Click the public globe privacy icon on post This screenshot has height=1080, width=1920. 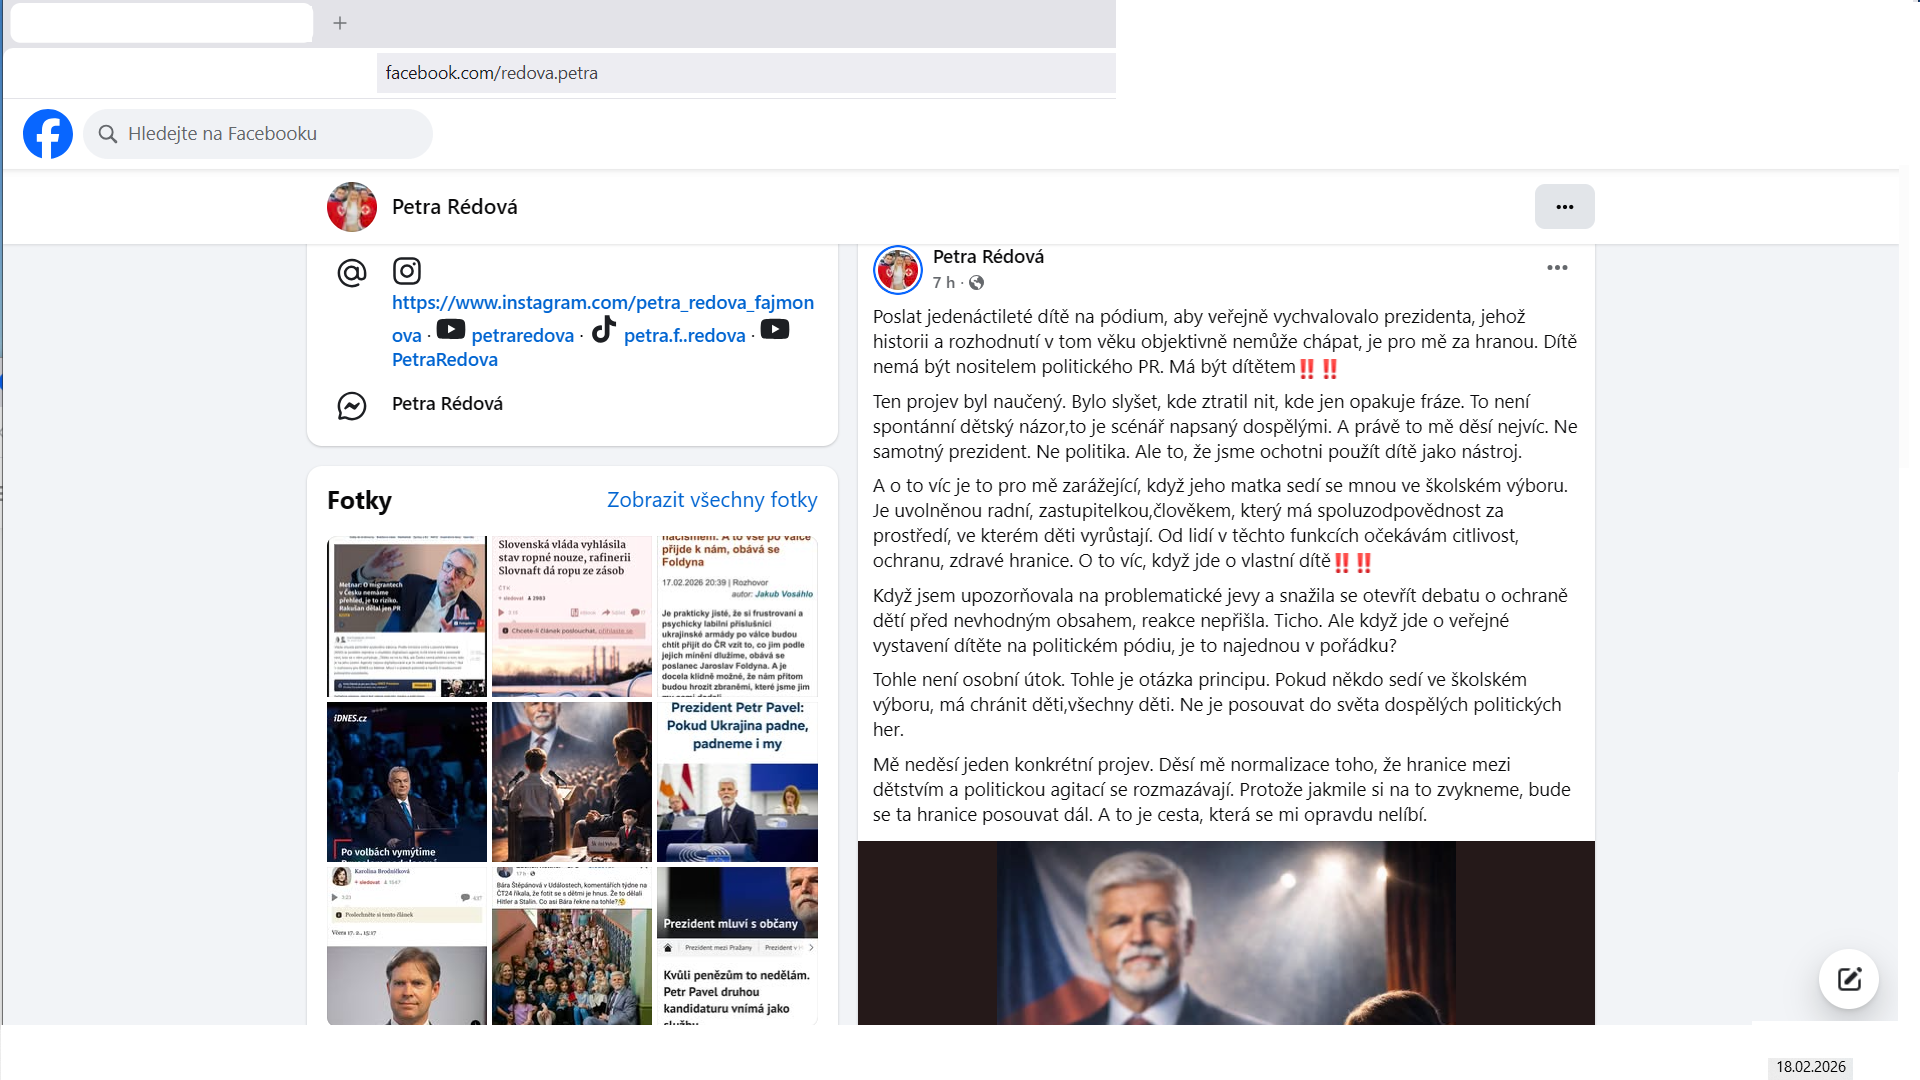click(x=977, y=283)
